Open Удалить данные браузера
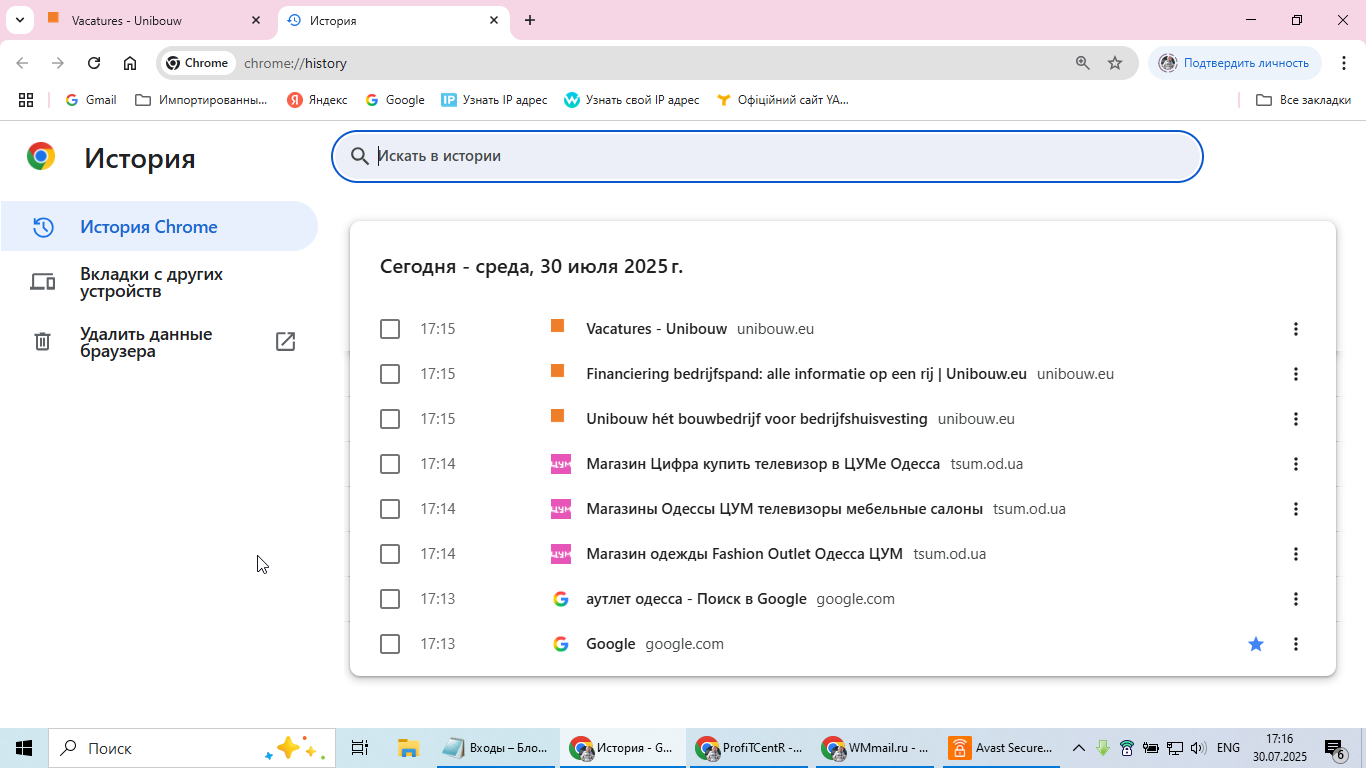The image size is (1366, 768). 159,342
